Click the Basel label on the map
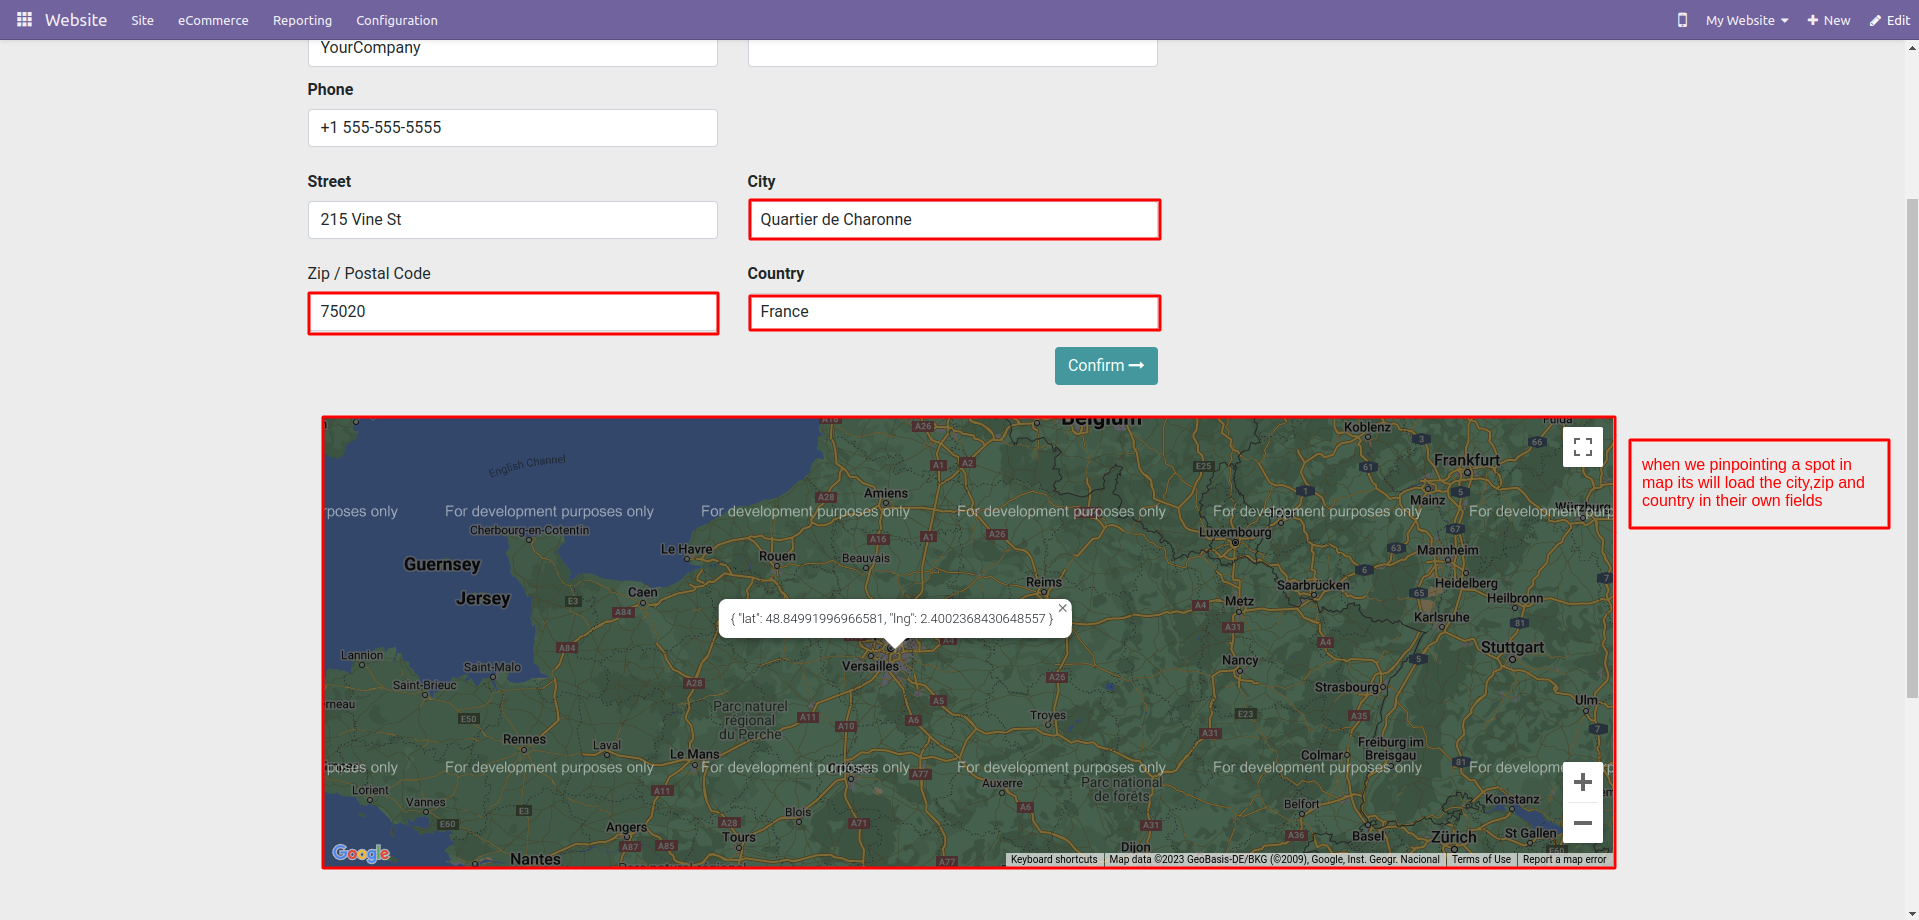This screenshot has width=1919, height=920. (1368, 836)
